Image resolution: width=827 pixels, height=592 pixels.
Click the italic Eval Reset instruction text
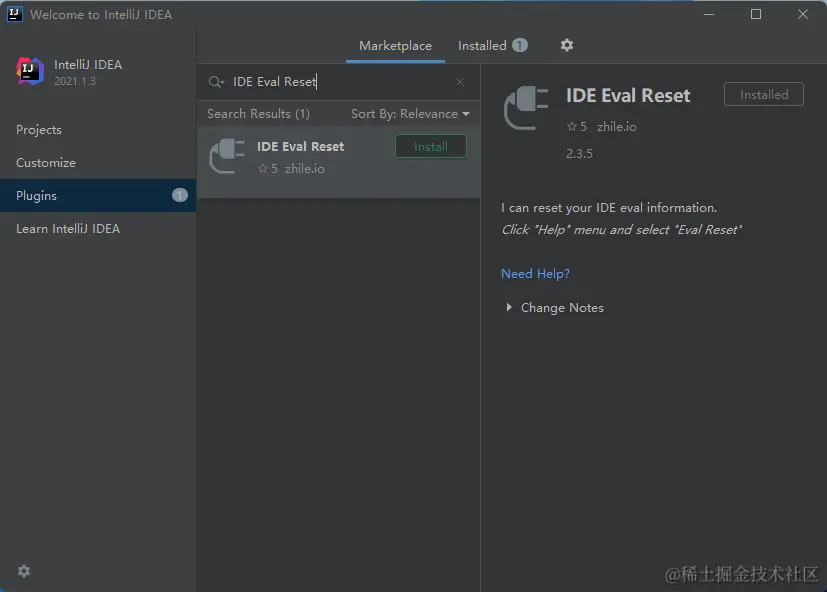click(622, 230)
